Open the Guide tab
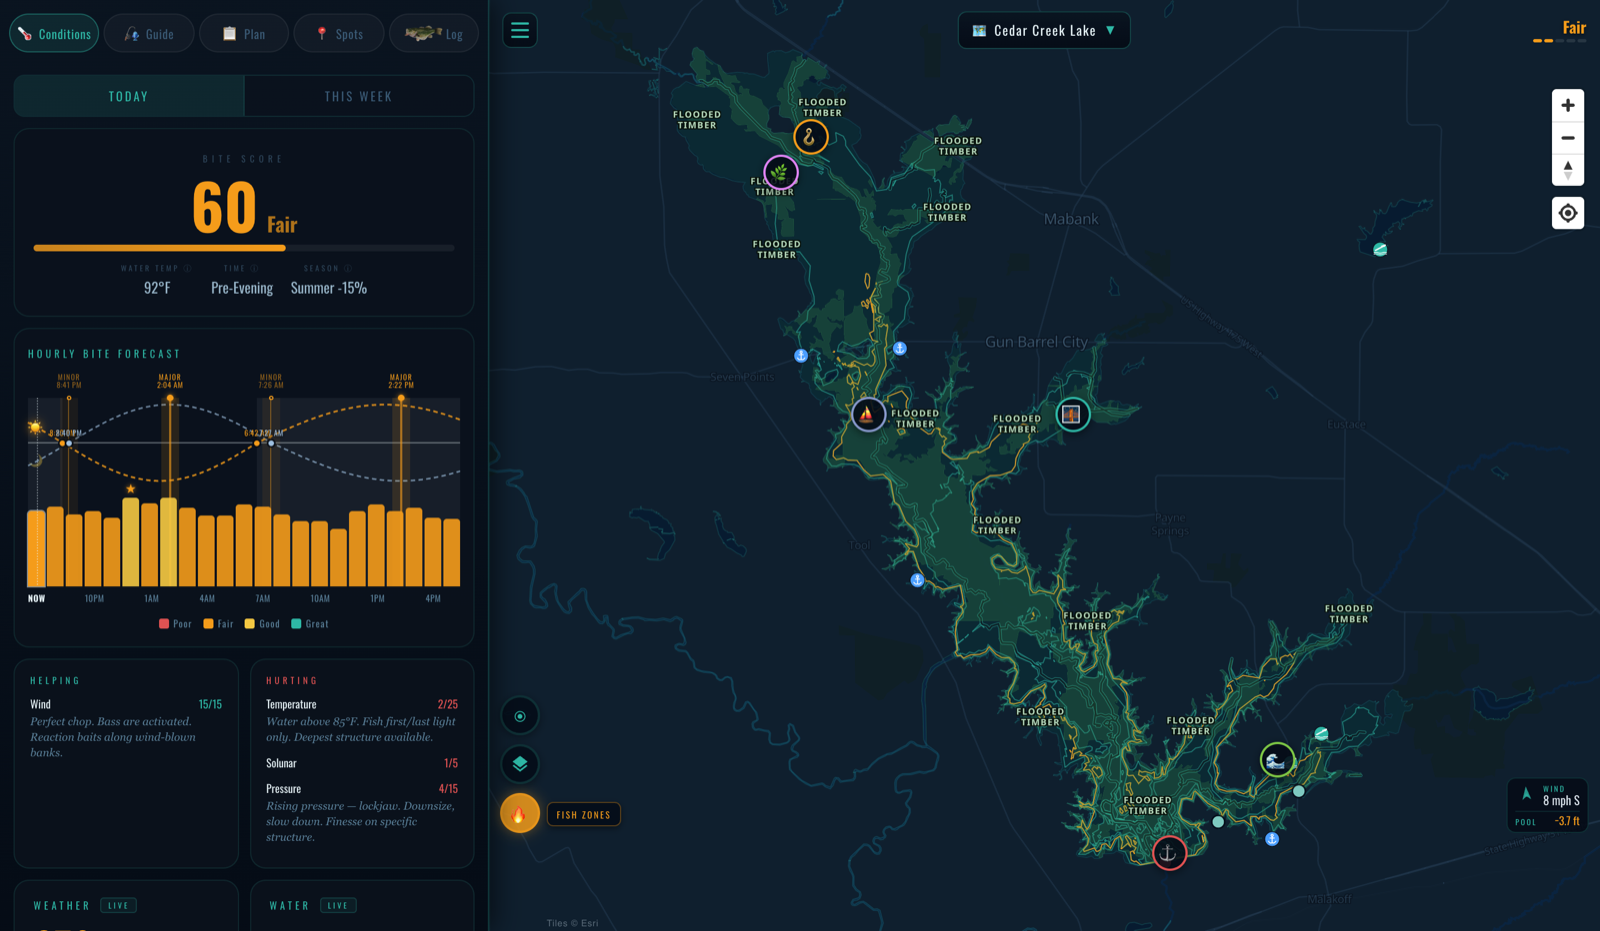The width and height of the screenshot is (1600, 931). pyautogui.click(x=149, y=34)
